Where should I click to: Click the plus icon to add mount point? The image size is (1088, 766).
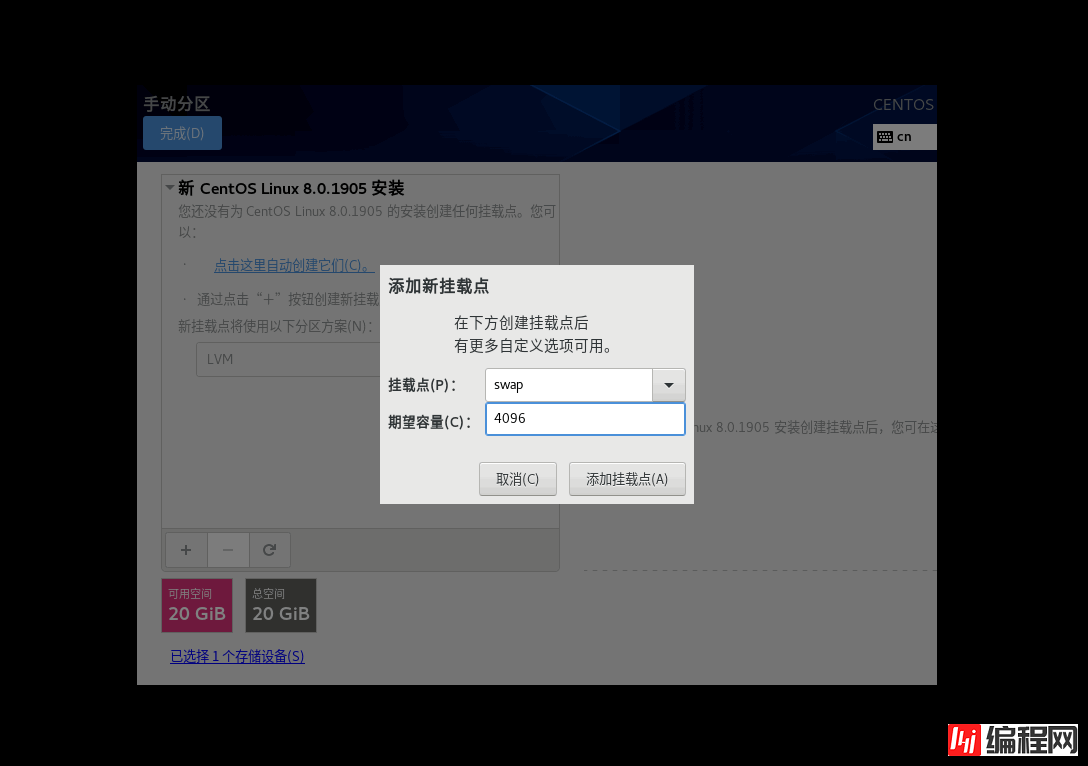tap(186, 550)
